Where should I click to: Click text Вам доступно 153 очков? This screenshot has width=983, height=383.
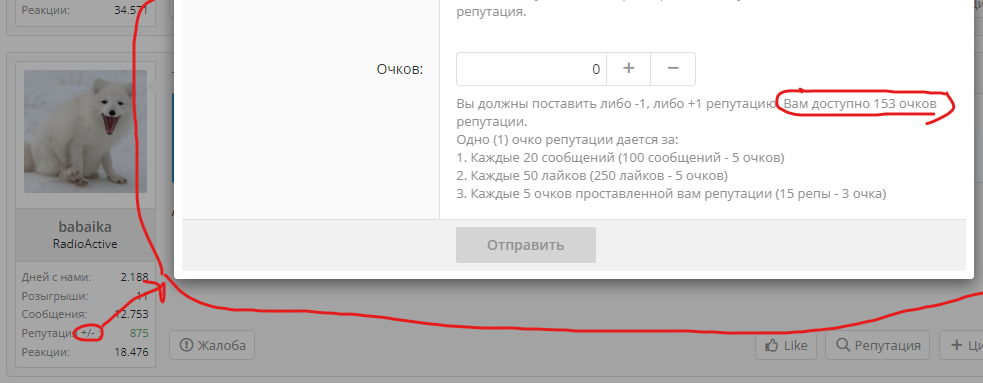[860, 103]
